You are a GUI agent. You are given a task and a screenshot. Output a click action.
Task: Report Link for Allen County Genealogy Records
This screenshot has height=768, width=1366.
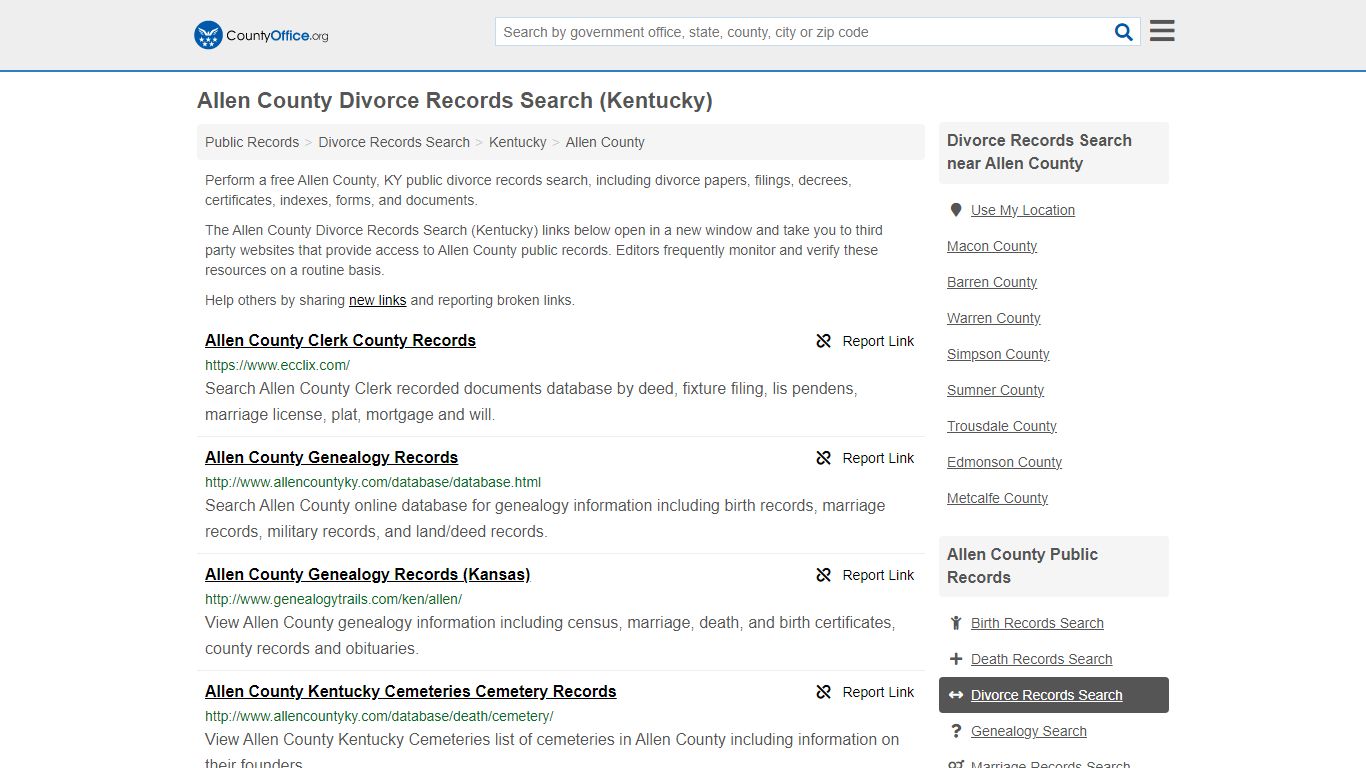point(878,458)
